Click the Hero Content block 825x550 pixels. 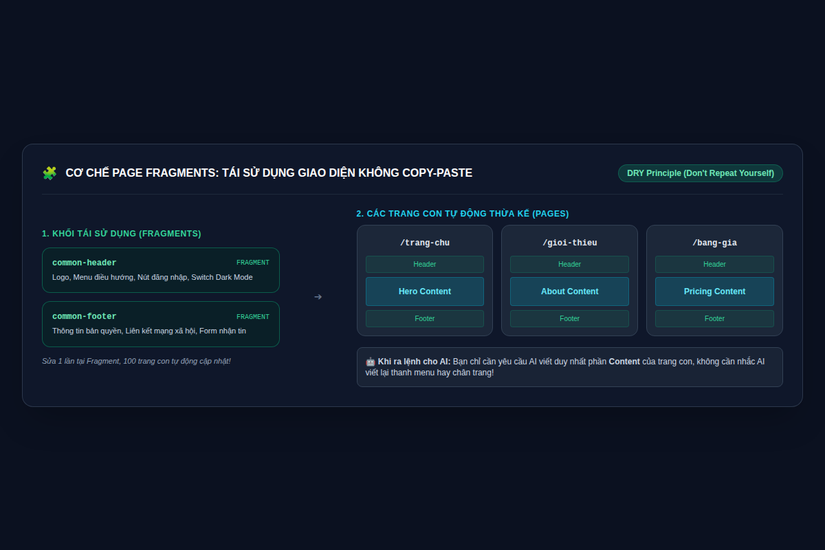(x=425, y=291)
